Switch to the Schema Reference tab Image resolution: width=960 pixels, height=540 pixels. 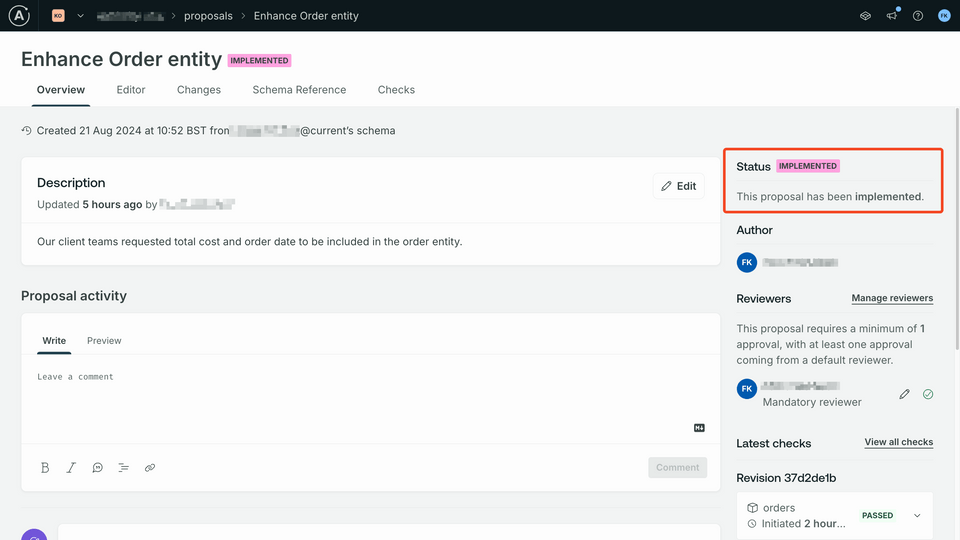(299, 90)
